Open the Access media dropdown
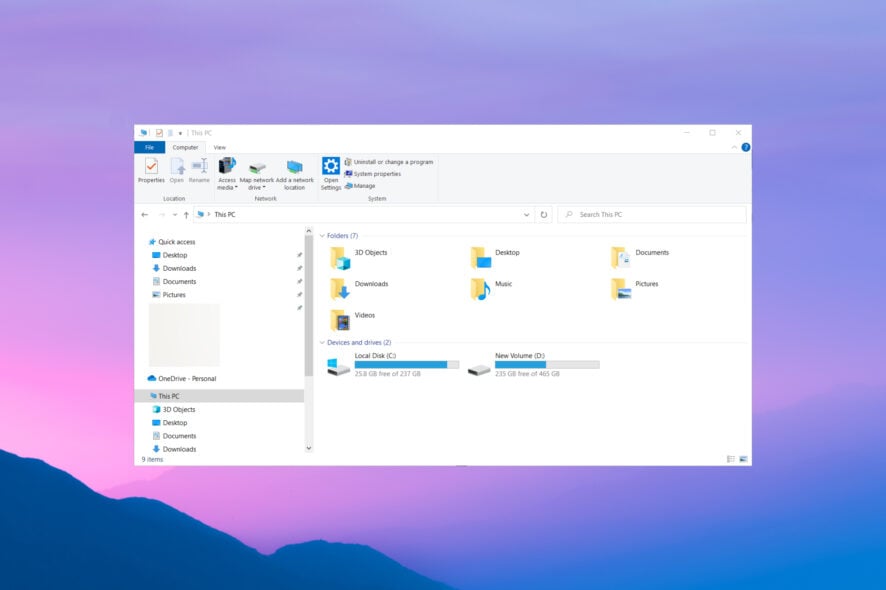The image size is (886, 590). 227,173
